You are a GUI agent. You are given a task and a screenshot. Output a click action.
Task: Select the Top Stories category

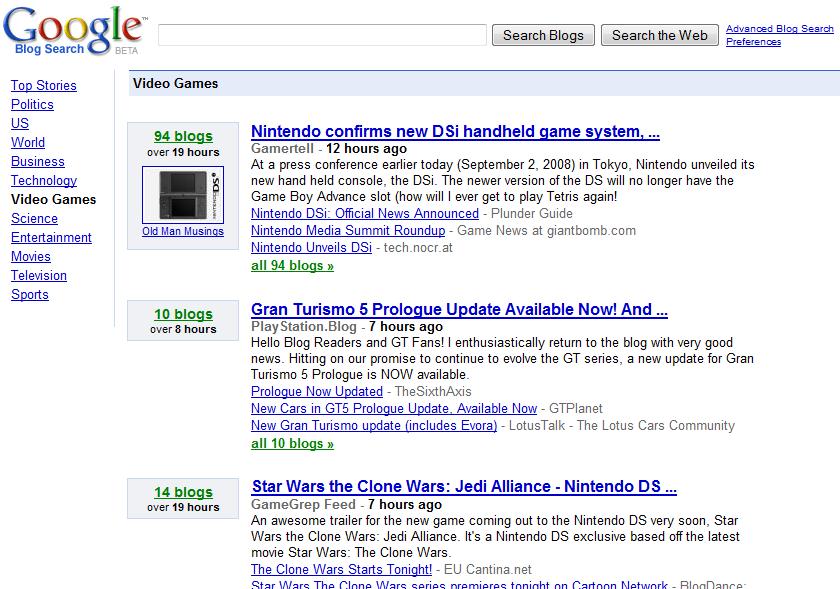44,85
